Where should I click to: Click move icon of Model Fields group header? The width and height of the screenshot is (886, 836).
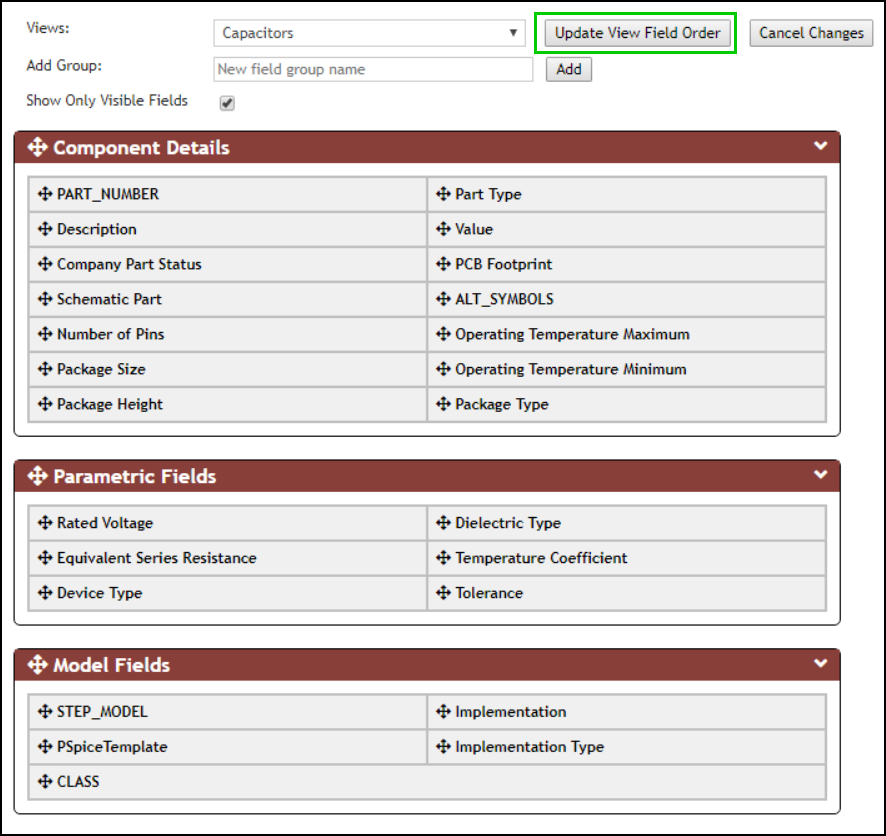pyautogui.click(x=37, y=666)
